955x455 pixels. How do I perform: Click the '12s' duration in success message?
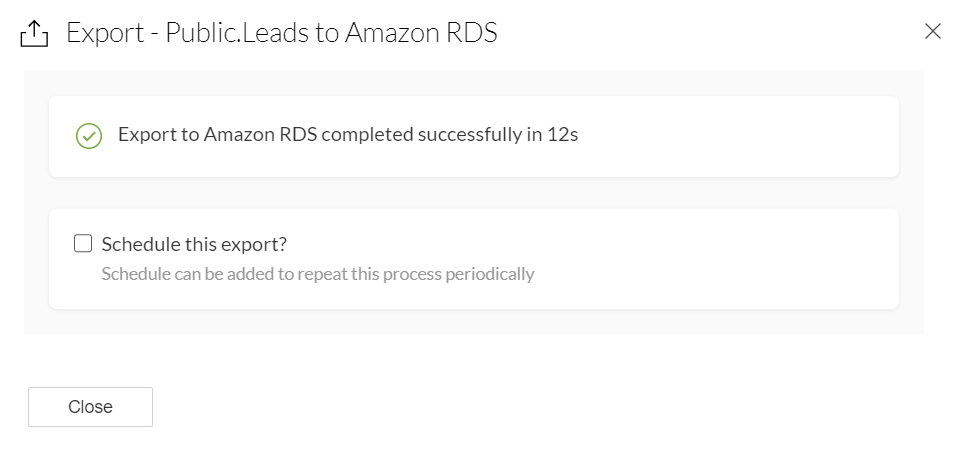click(x=563, y=135)
